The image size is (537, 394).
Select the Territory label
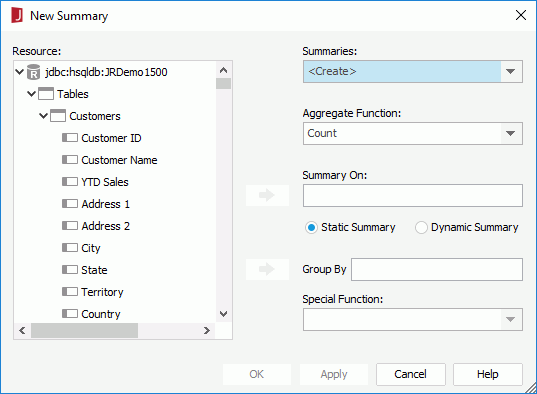102,292
